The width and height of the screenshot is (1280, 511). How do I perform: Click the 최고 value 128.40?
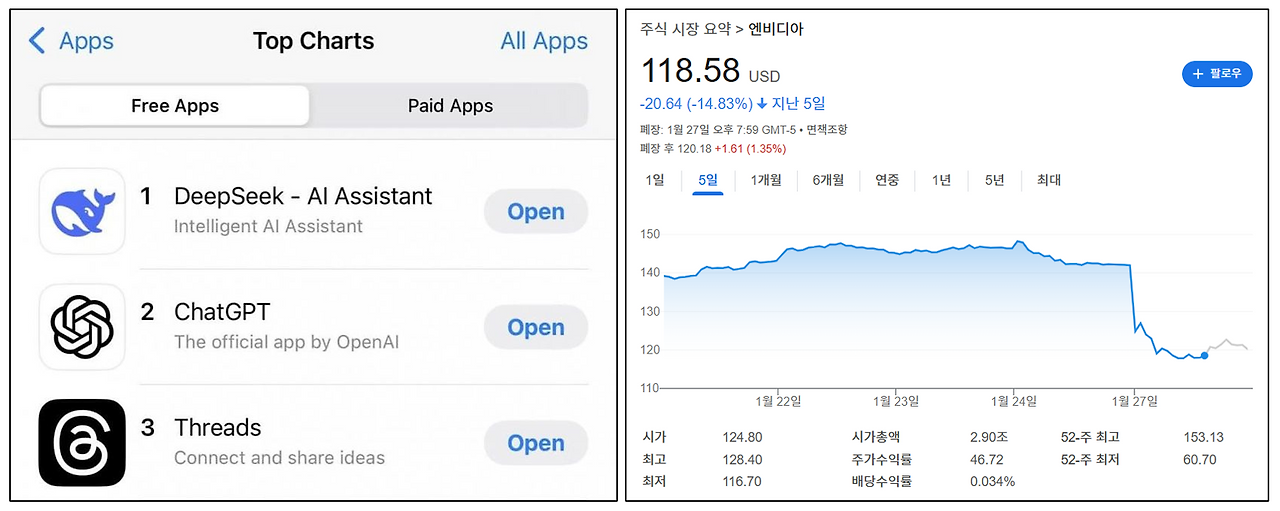pos(742,460)
